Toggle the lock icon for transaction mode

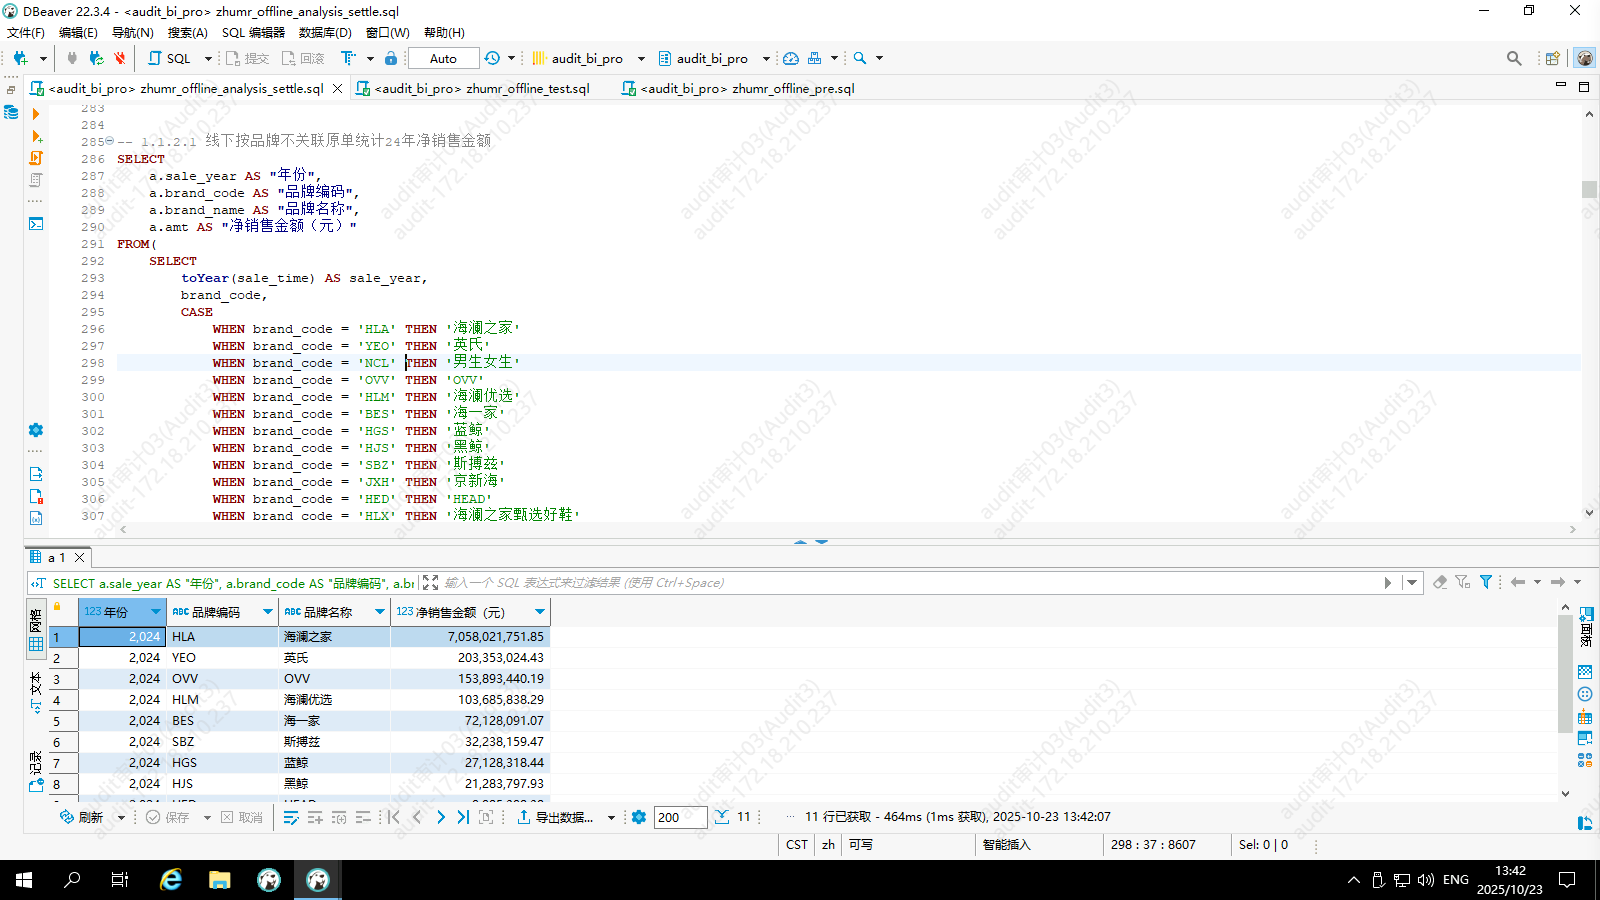(x=391, y=58)
